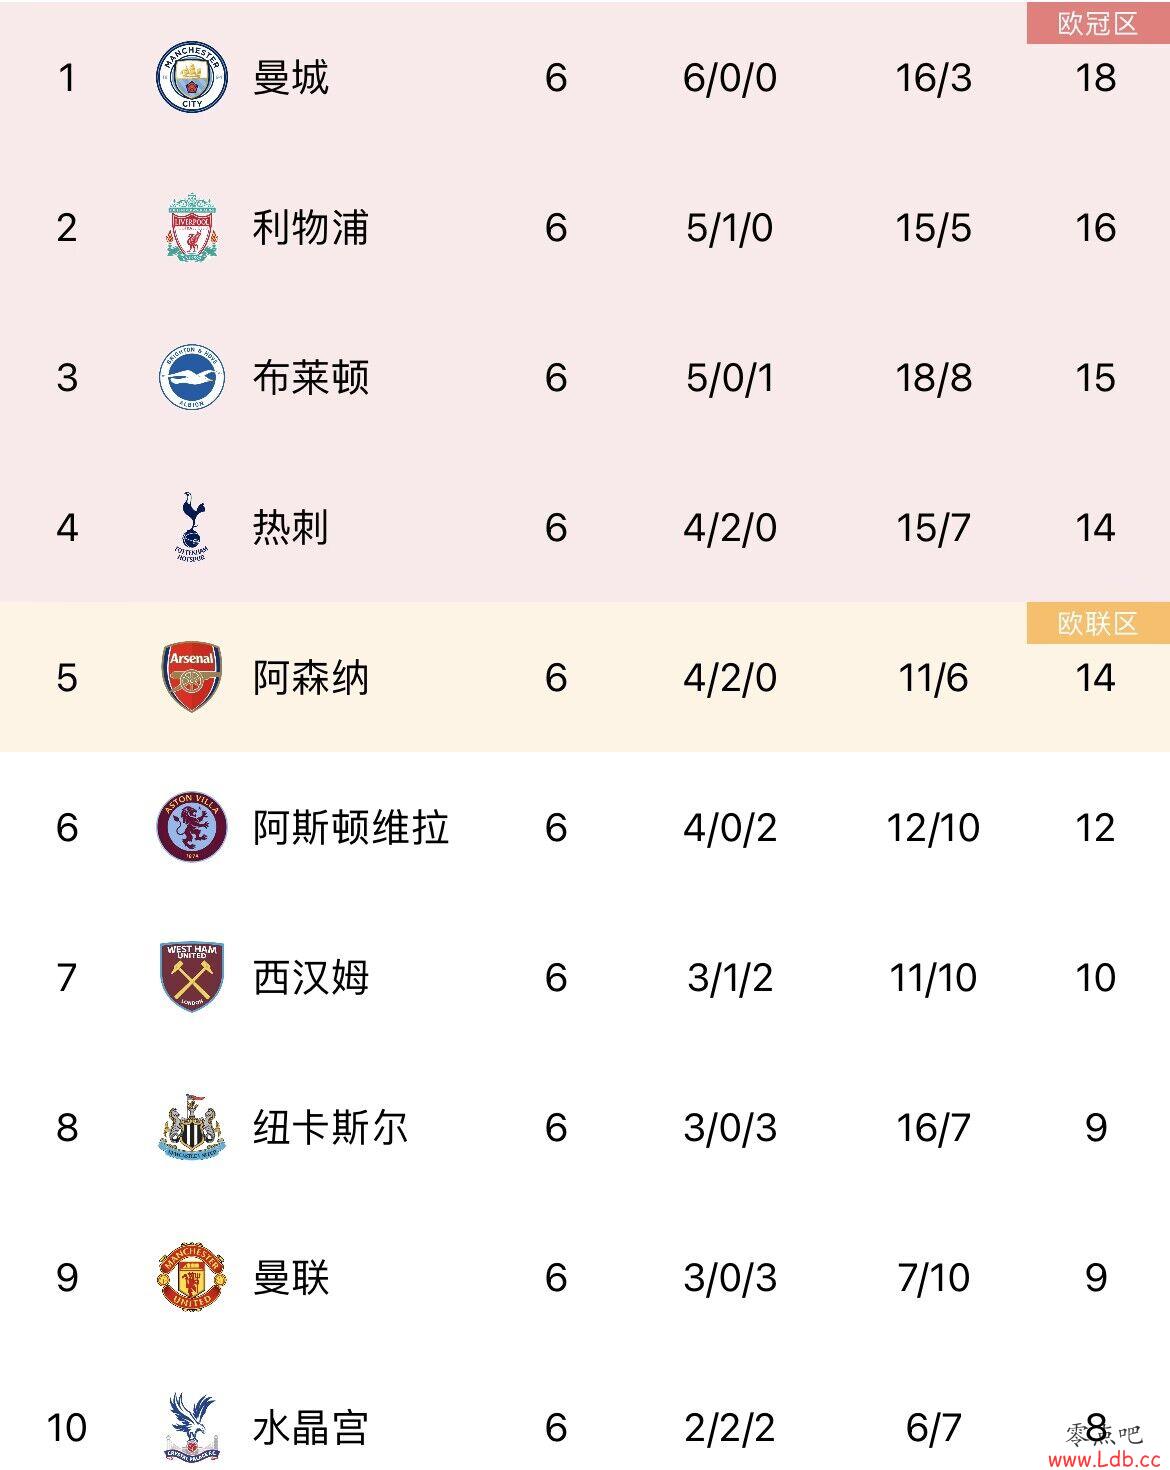Viewport: 1170px width, 1470px height.
Task: Click the West Ham United crest
Action: pyautogui.click(x=191, y=977)
